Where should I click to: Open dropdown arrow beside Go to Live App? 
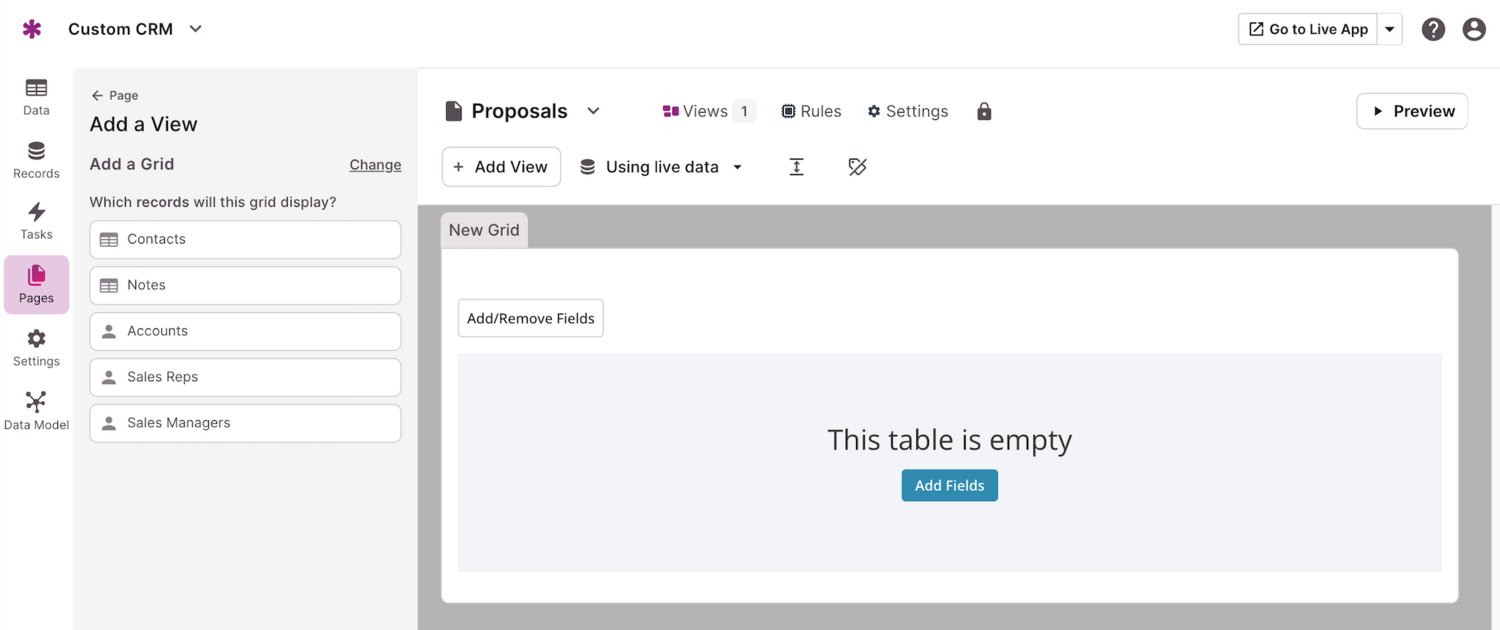1390,29
